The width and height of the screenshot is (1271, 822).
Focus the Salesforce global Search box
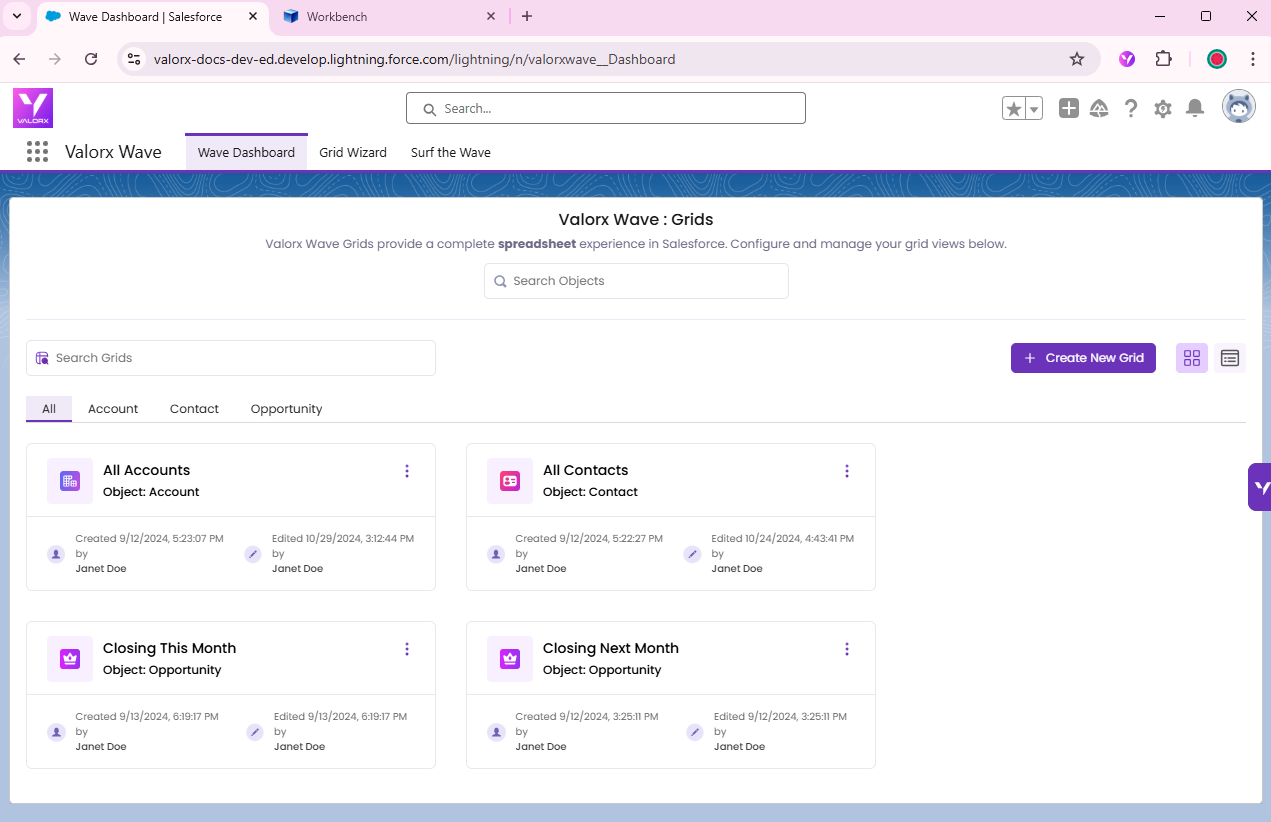point(606,108)
